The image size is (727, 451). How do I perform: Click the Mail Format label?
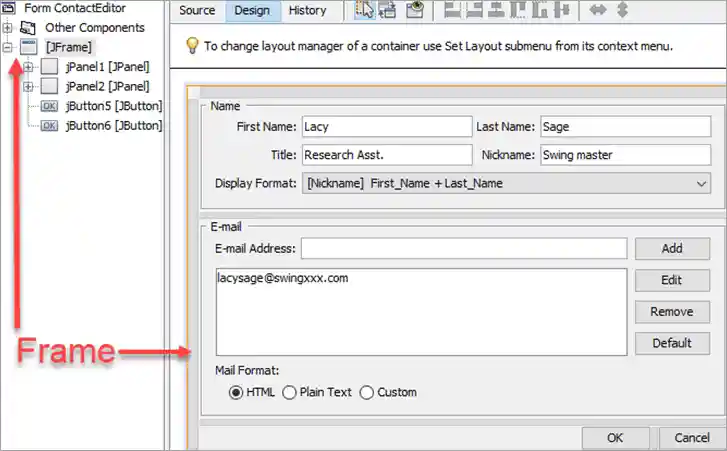pyautogui.click(x=247, y=370)
